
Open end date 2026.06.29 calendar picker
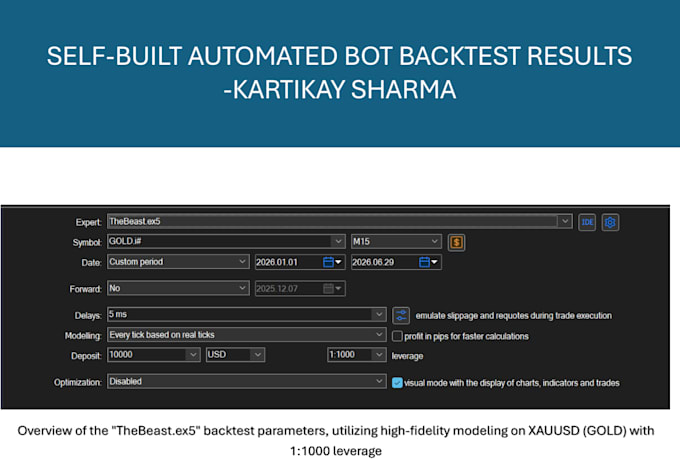[429, 262]
